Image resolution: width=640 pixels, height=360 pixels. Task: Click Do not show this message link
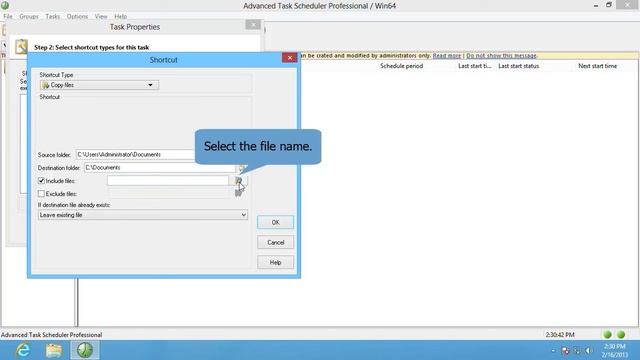501,56
